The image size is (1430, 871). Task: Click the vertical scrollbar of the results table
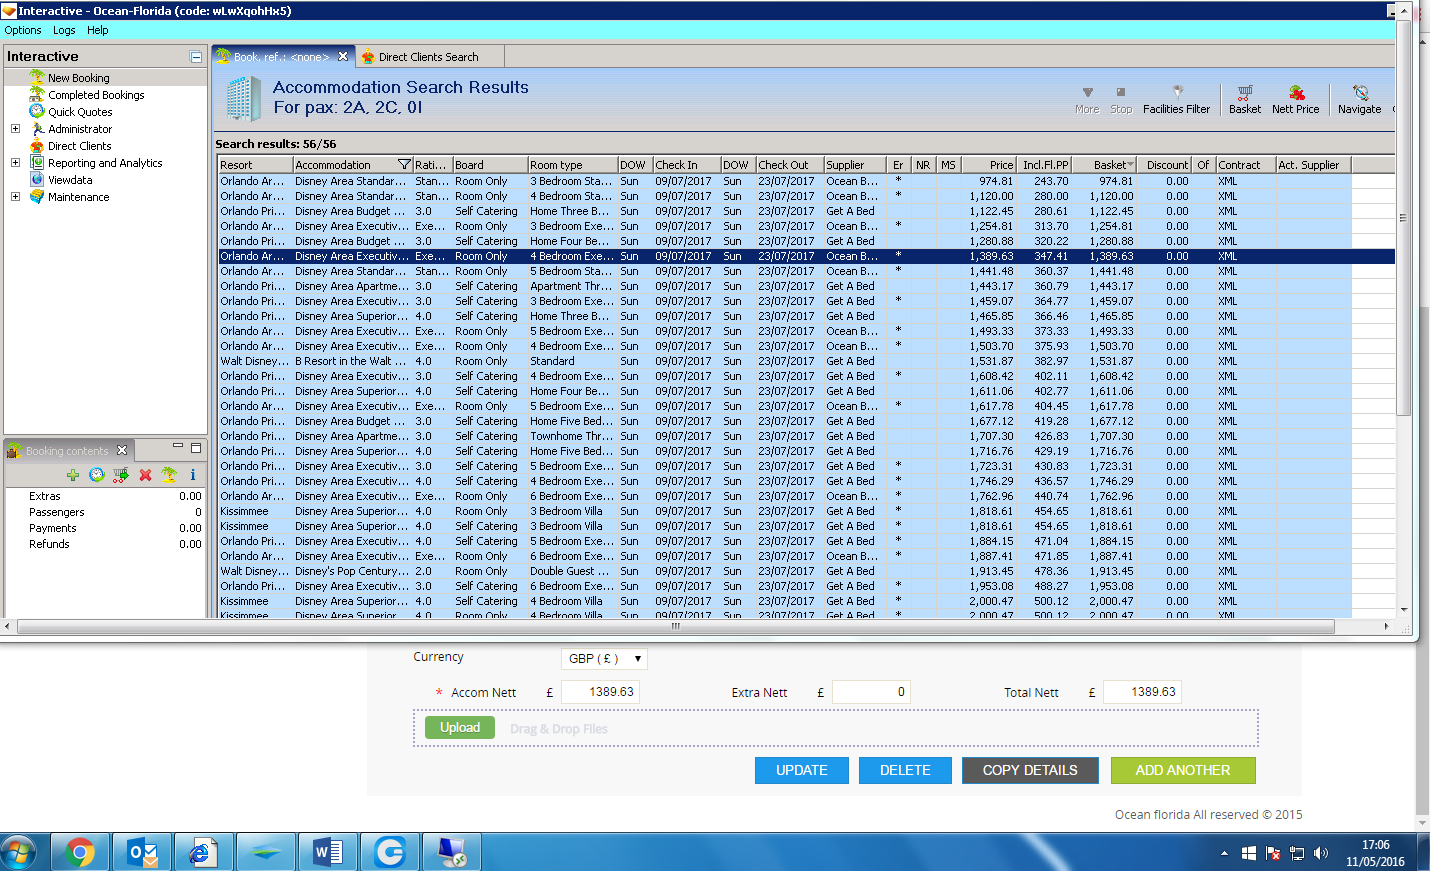coord(1403,217)
